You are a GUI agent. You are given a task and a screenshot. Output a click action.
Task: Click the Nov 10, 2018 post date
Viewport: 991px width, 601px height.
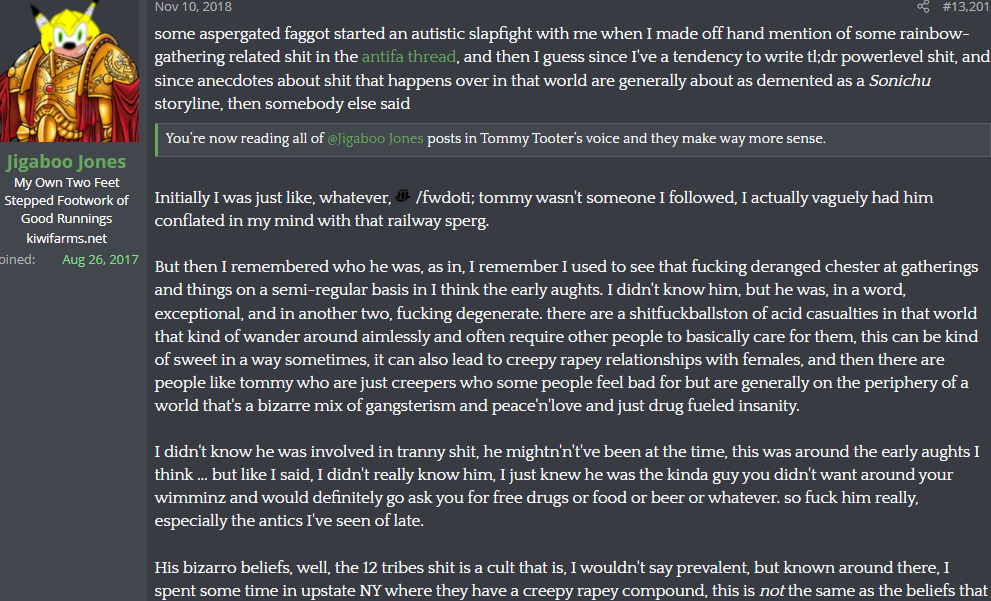click(x=193, y=7)
